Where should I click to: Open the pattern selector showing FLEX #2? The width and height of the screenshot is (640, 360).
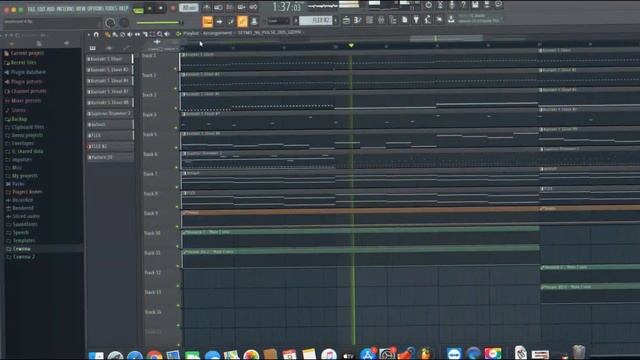pos(316,20)
